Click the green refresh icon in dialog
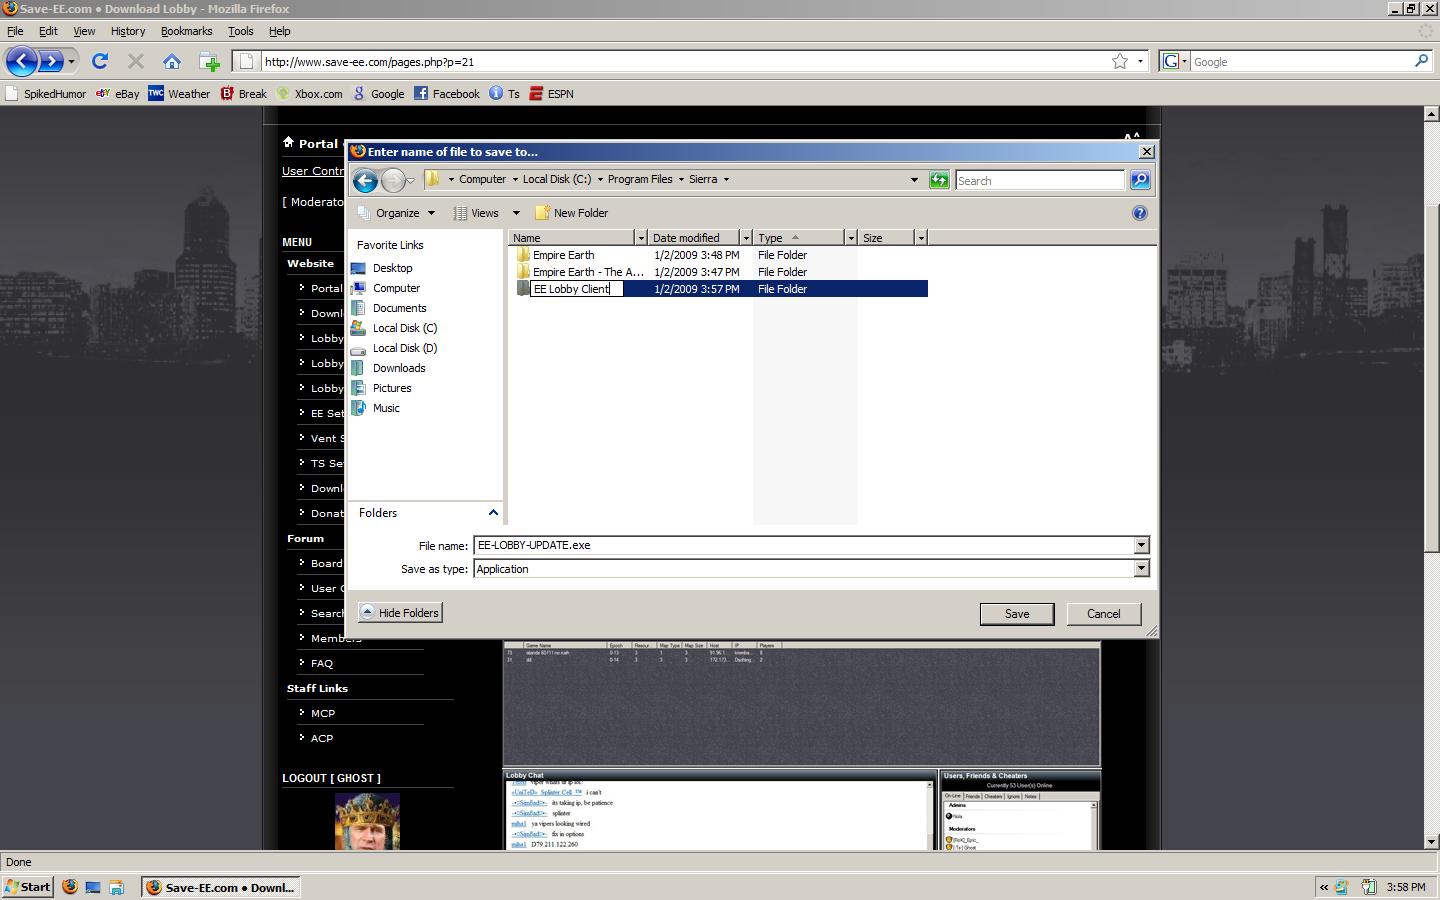 939,180
